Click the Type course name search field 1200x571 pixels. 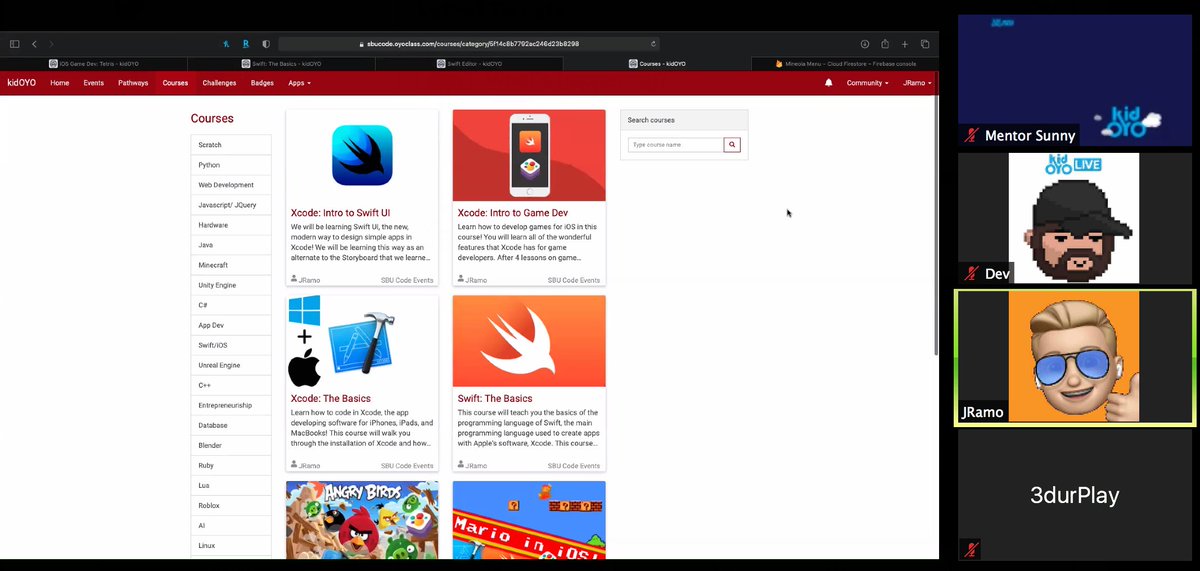(x=676, y=145)
